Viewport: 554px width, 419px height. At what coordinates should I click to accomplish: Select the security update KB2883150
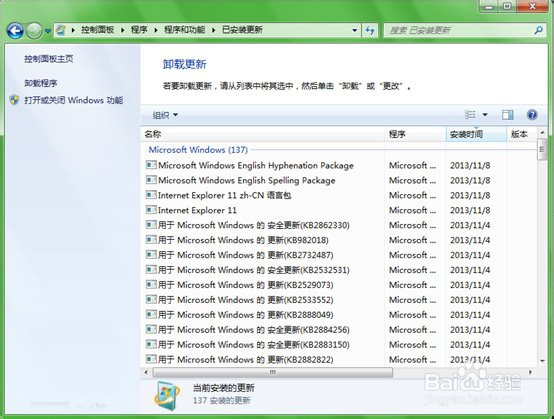click(x=253, y=344)
